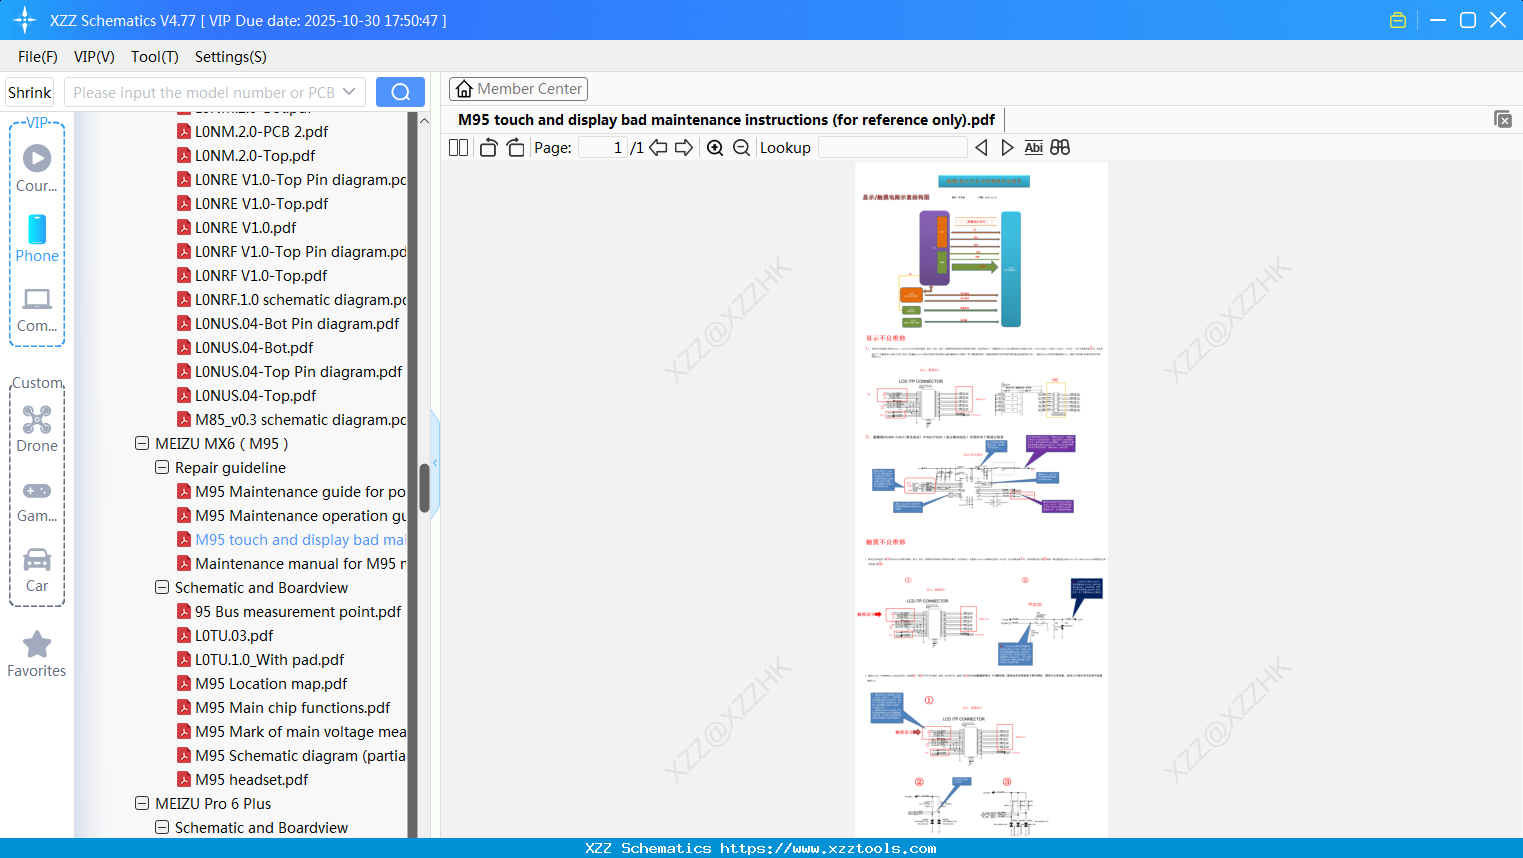Select the M95 touch and display PDF tab
Viewport: 1523px width, 858px height.
[727, 120]
